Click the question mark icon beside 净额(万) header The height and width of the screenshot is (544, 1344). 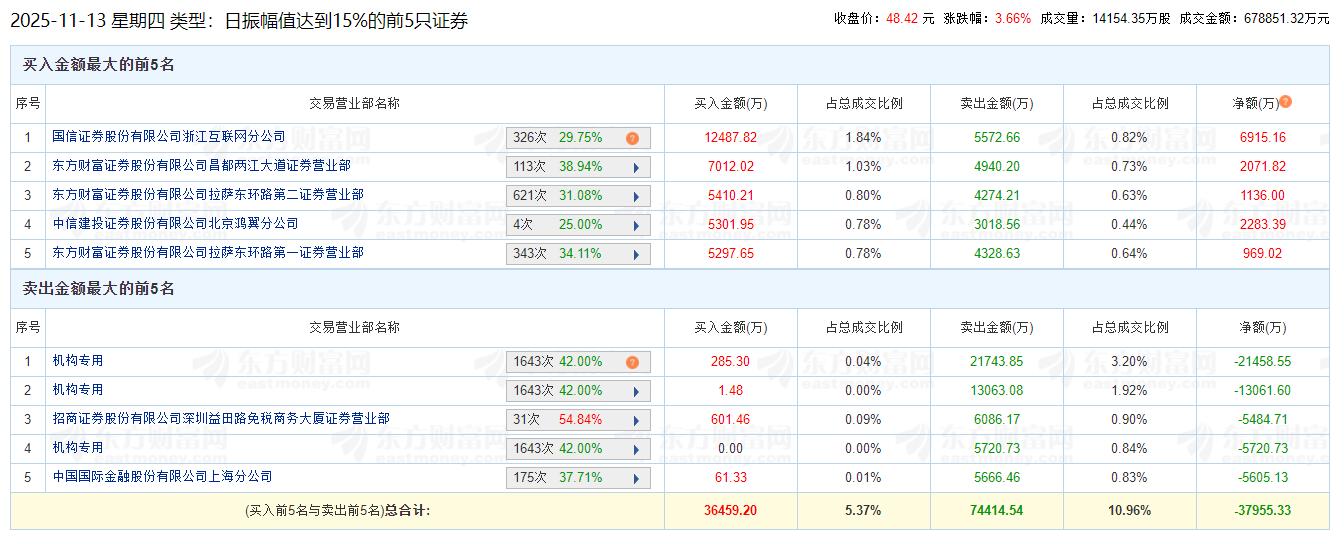click(x=1285, y=102)
